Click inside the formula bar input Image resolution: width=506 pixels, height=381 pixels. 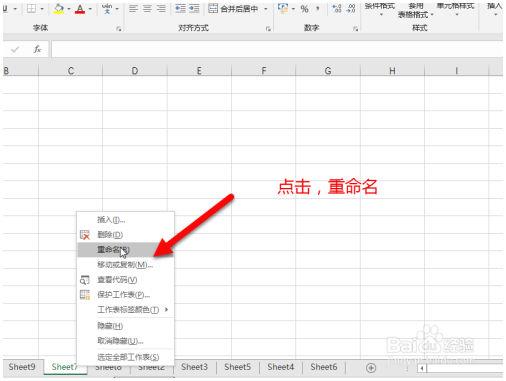coord(277,49)
